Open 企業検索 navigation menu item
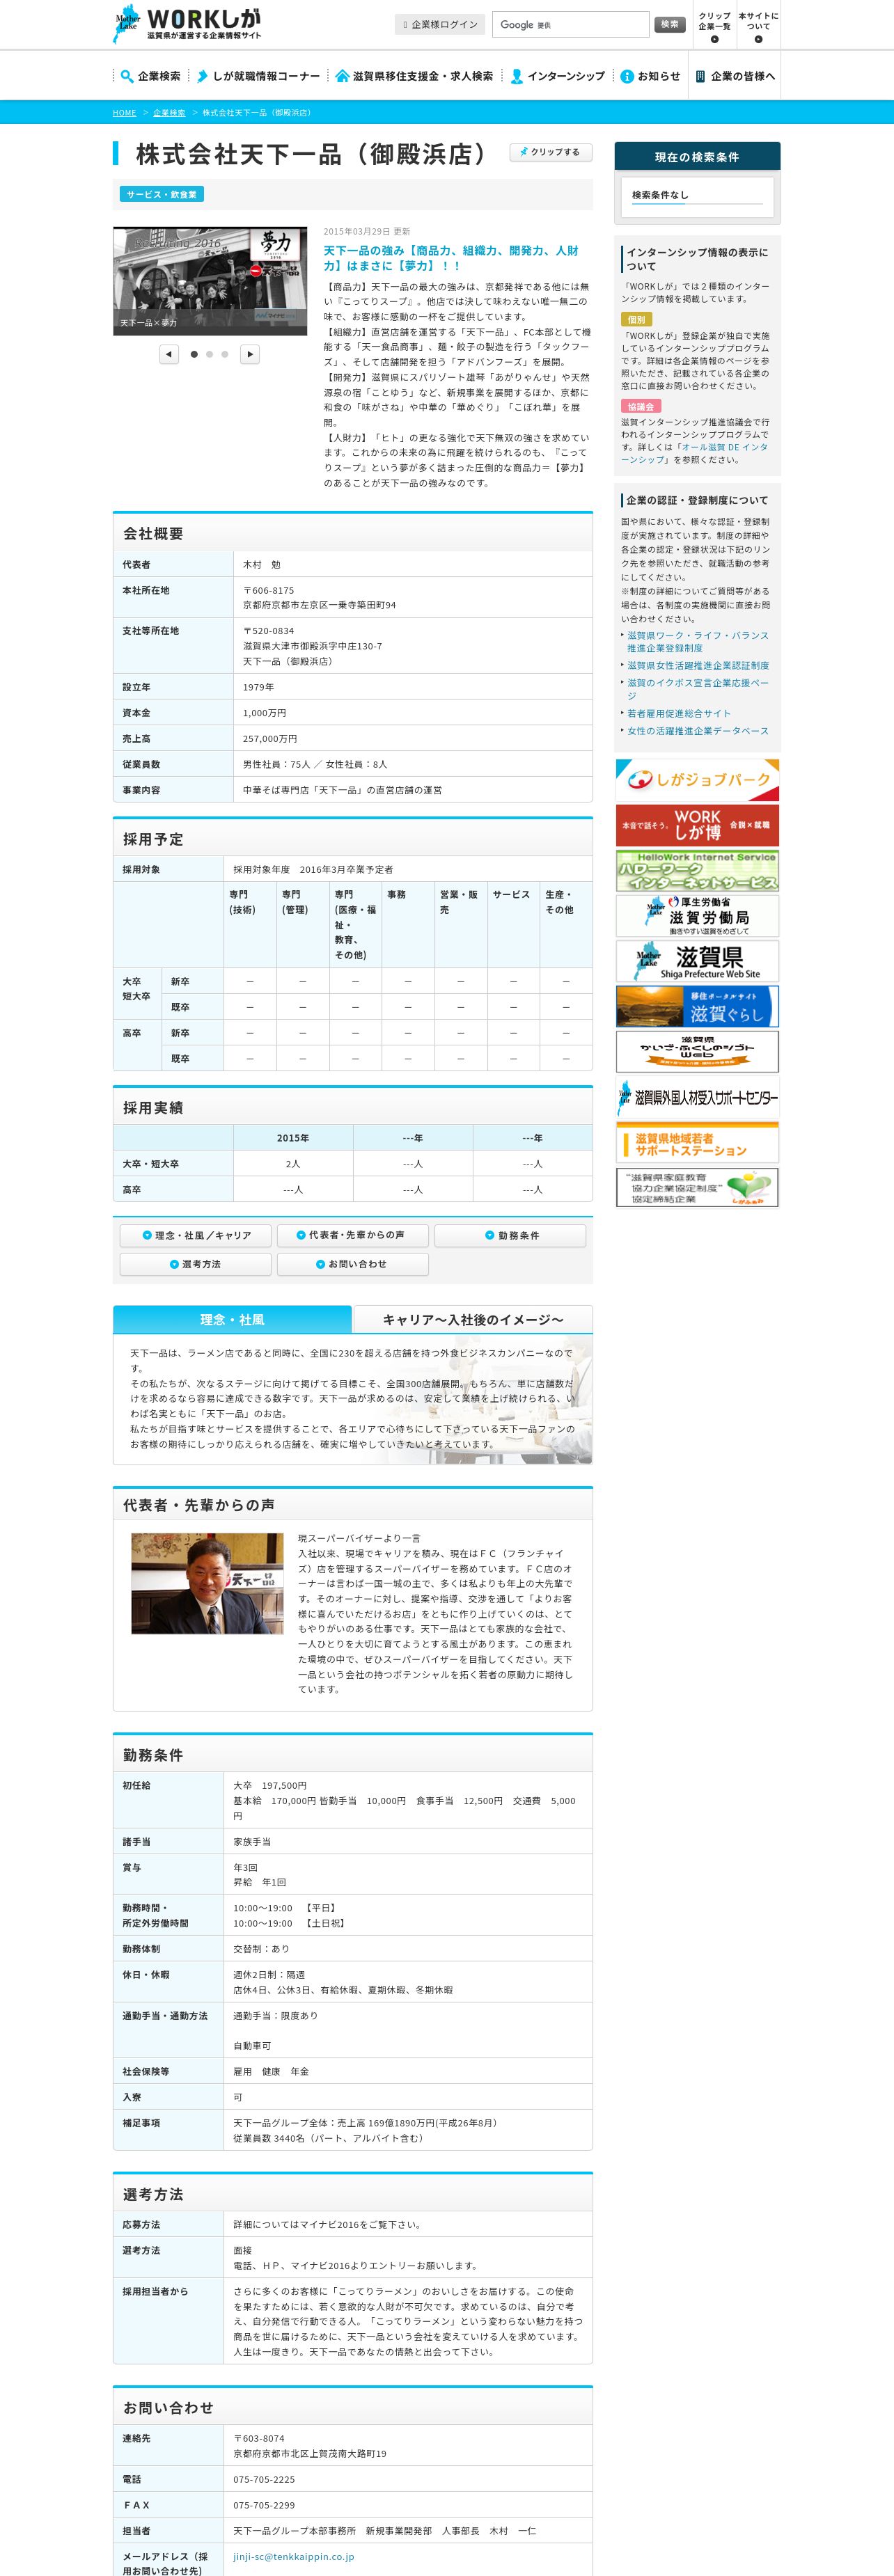The height and width of the screenshot is (2576, 894). (x=150, y=76)
